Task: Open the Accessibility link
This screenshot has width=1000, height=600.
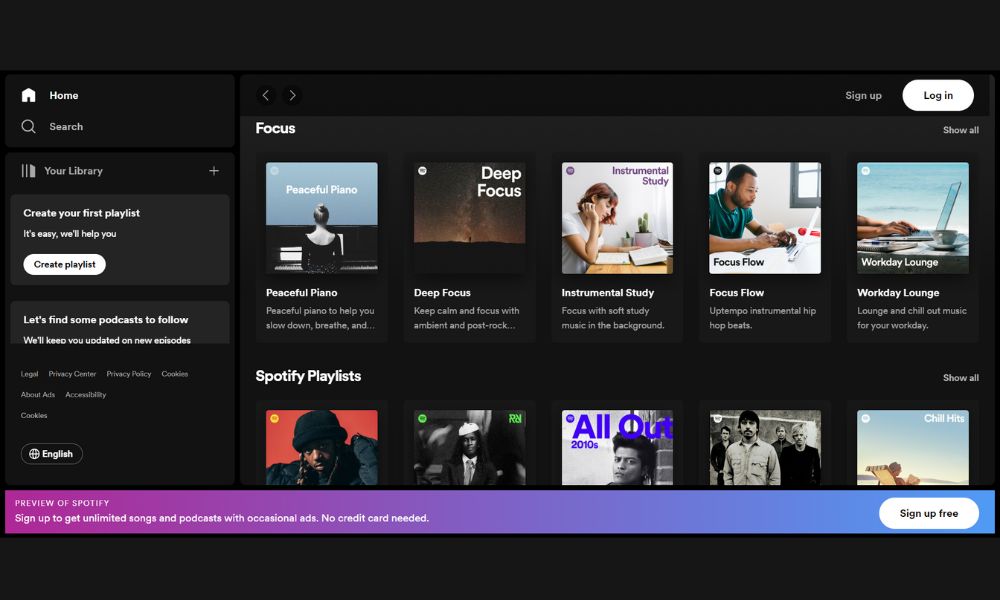Action: click(x=86, y=394)
